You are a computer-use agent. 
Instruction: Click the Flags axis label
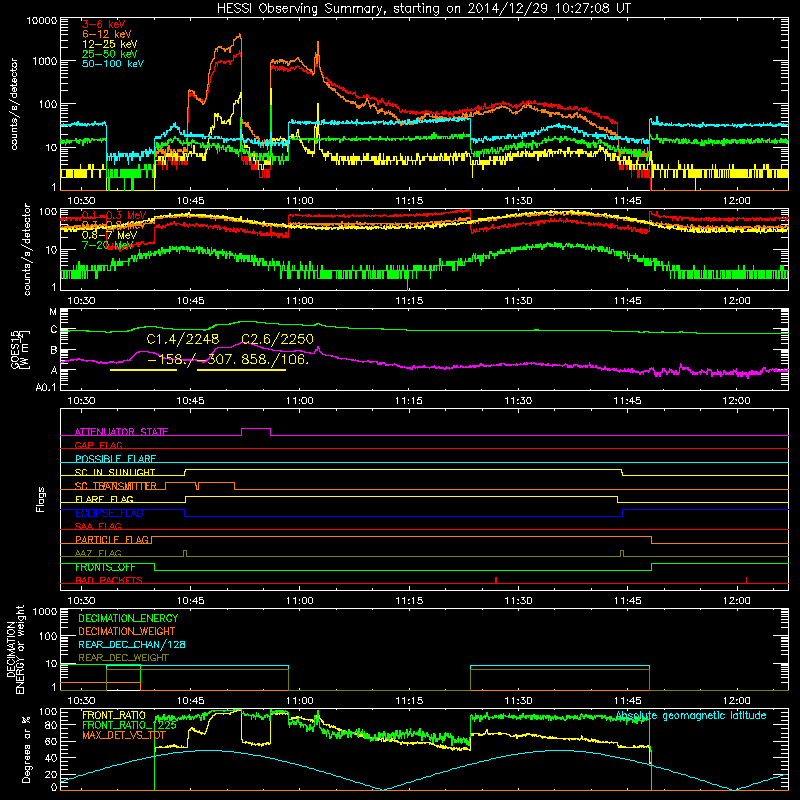pos(40,499)
